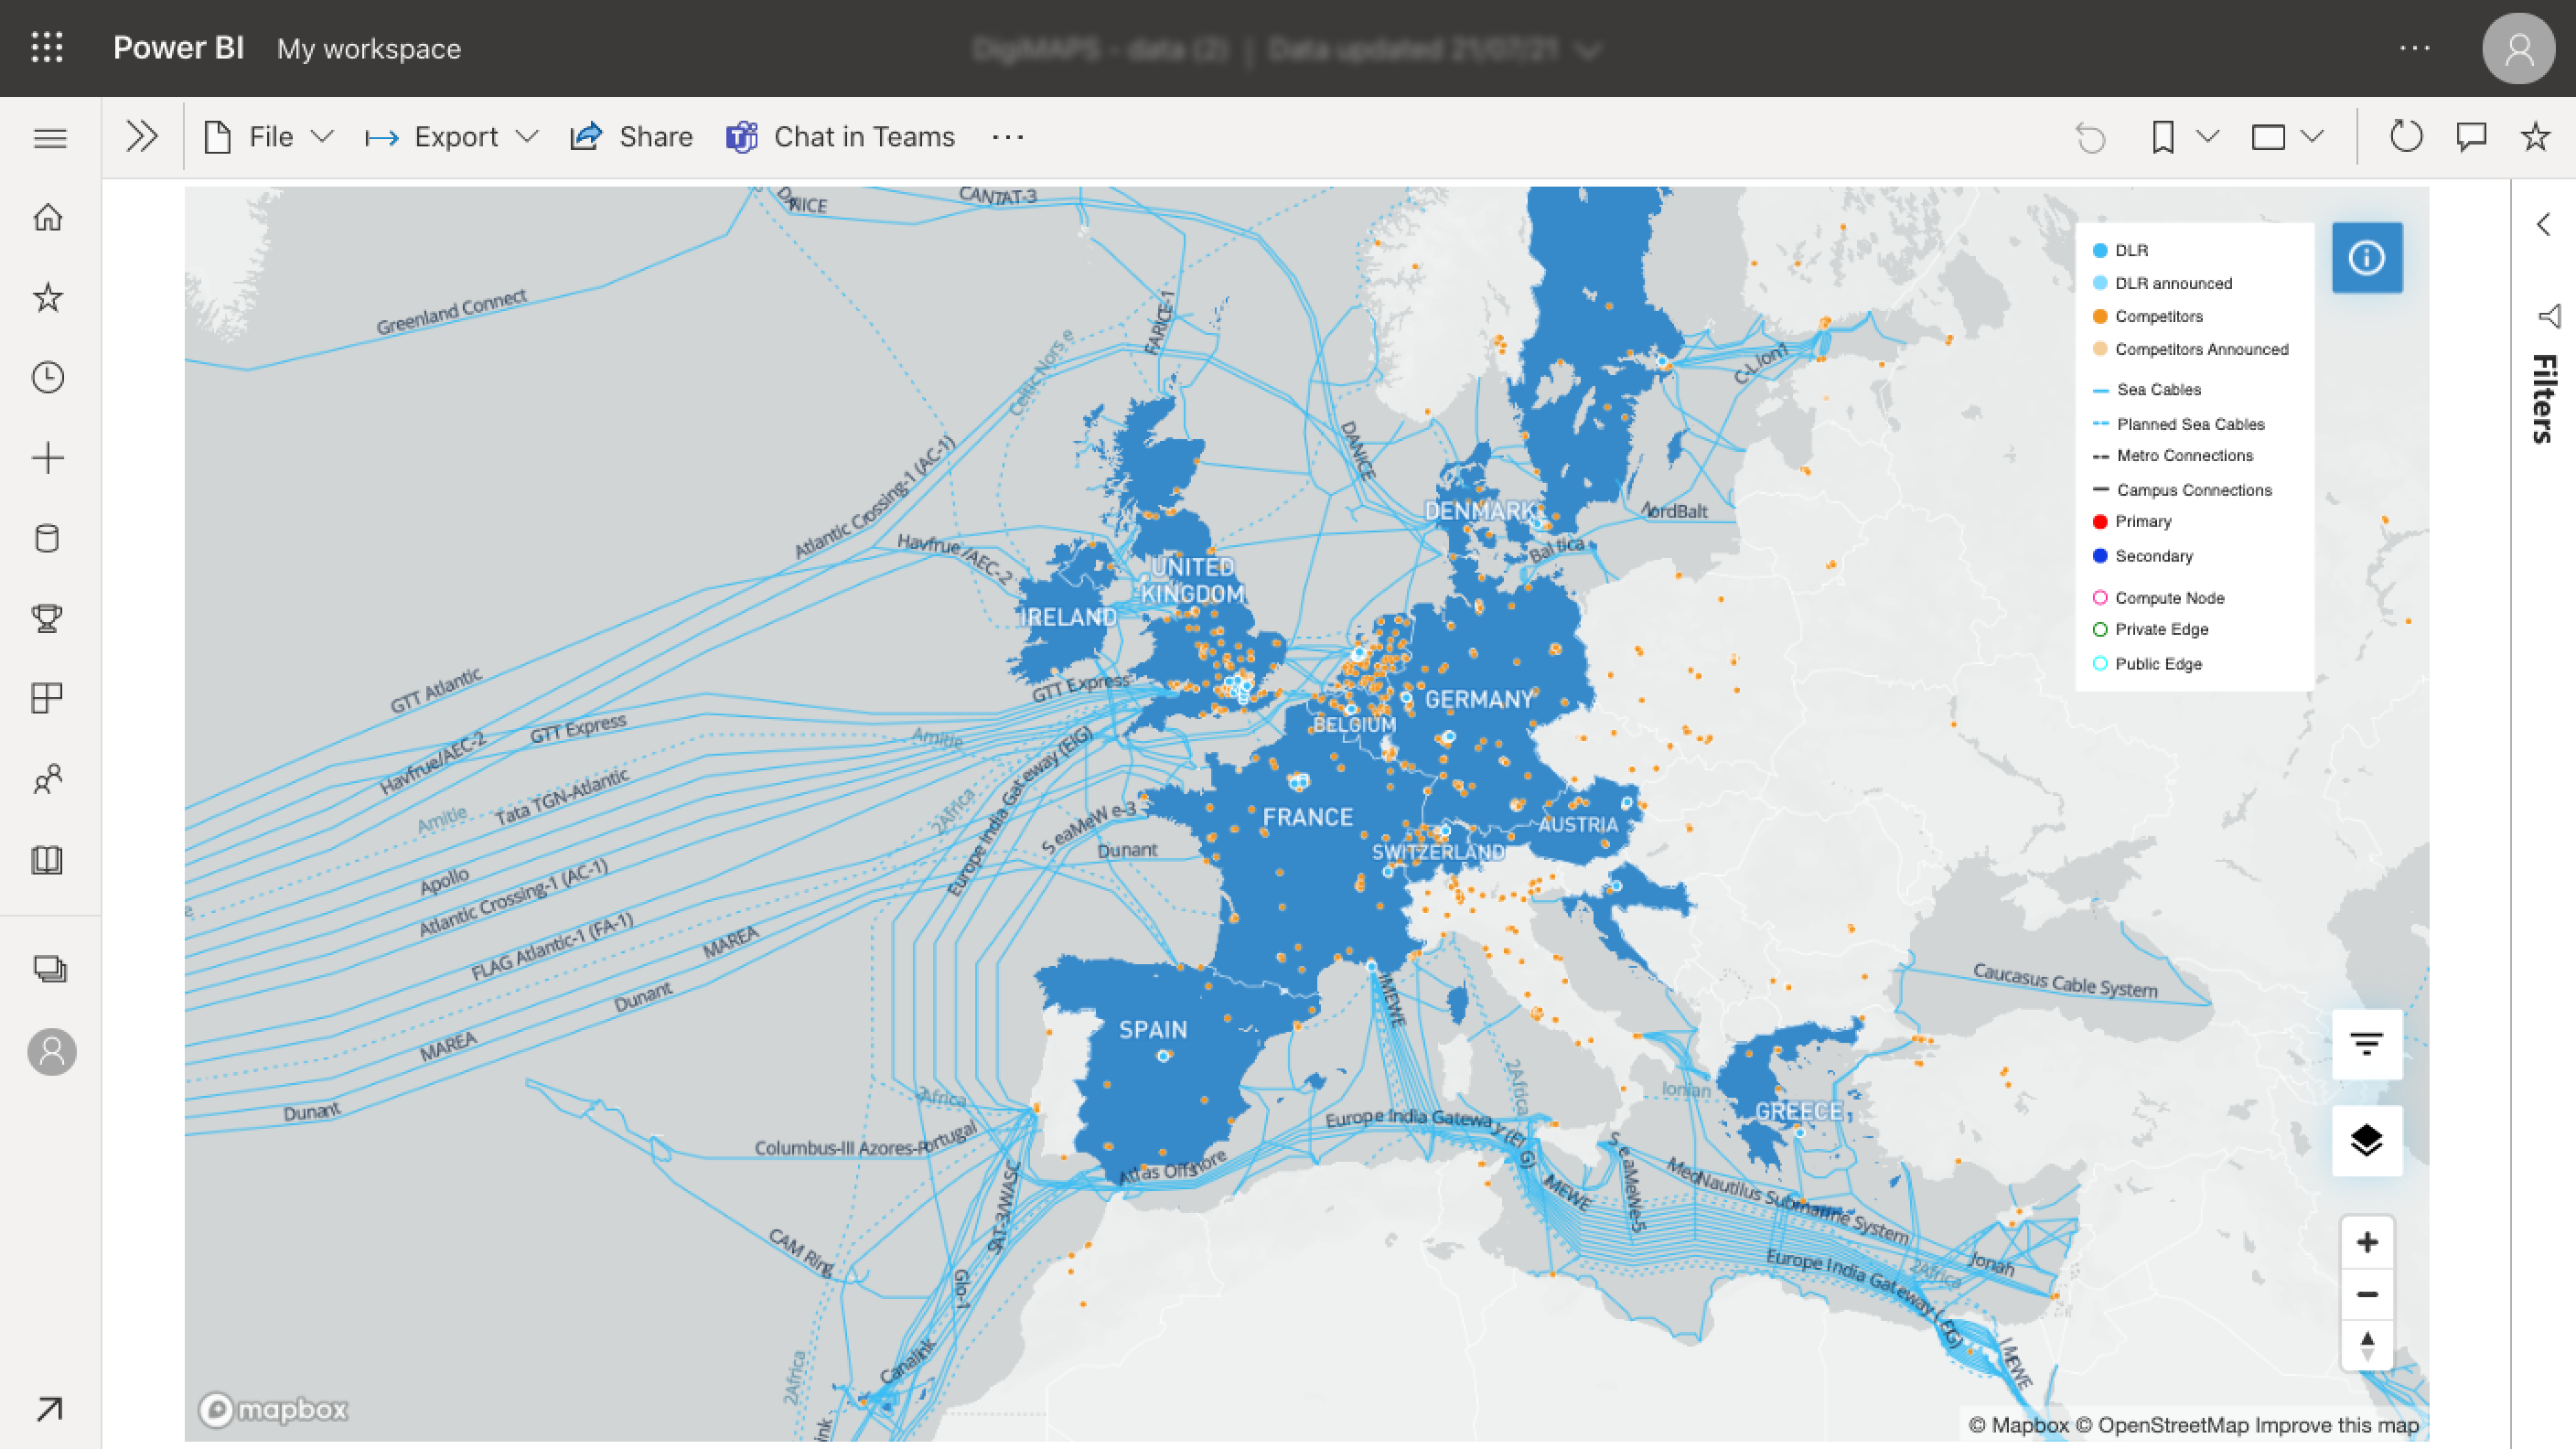Toggle Metro Connections legend entry
Screen dimensions: 2576x1449
tap(2173, 455)
